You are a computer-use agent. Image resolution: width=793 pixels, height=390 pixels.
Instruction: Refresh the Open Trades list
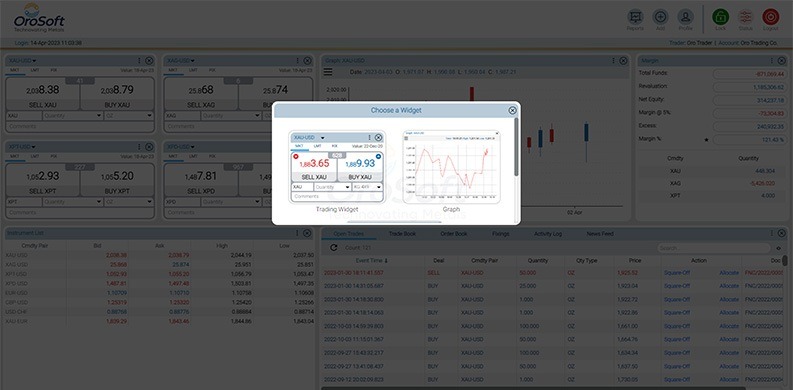(x=333, y=248)
